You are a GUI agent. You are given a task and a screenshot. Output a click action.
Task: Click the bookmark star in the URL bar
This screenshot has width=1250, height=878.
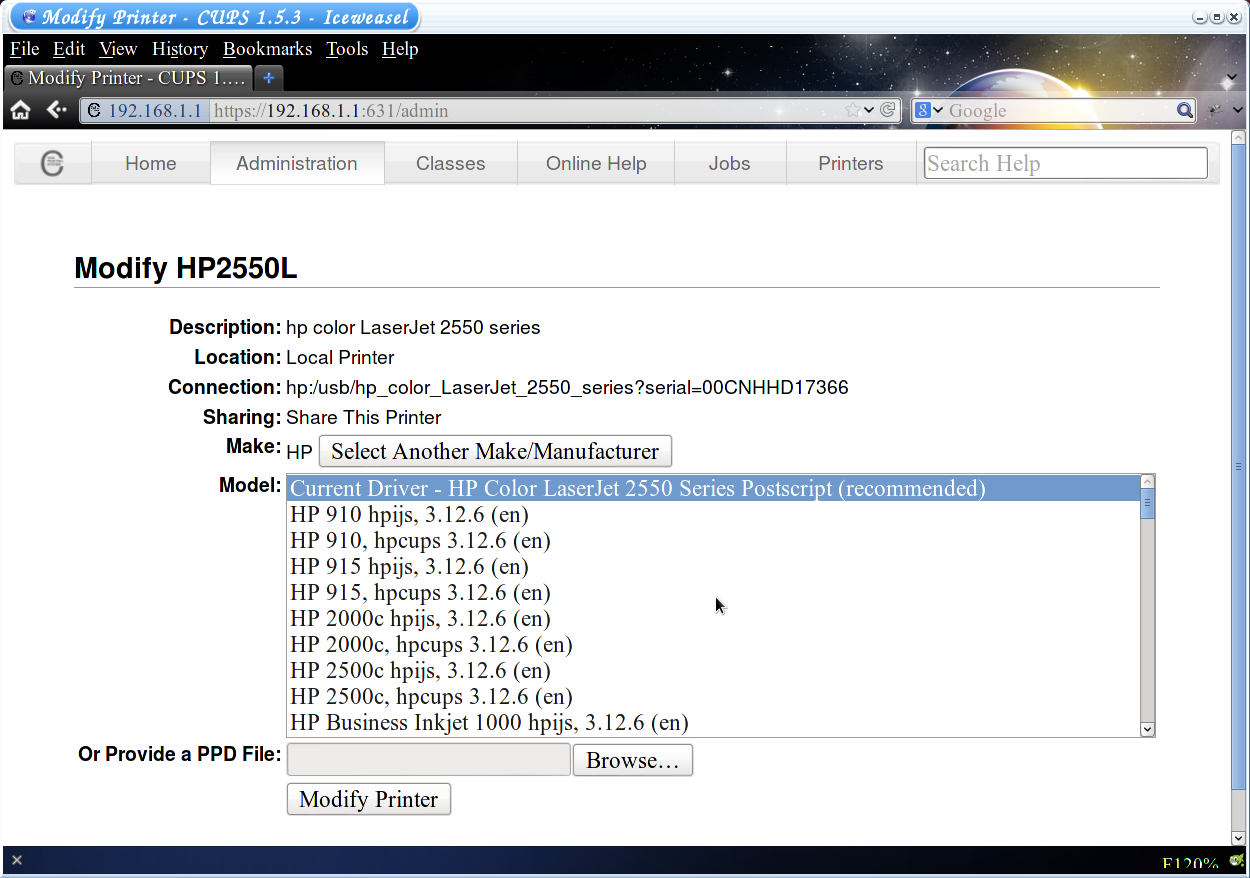[x=852, y=111]
